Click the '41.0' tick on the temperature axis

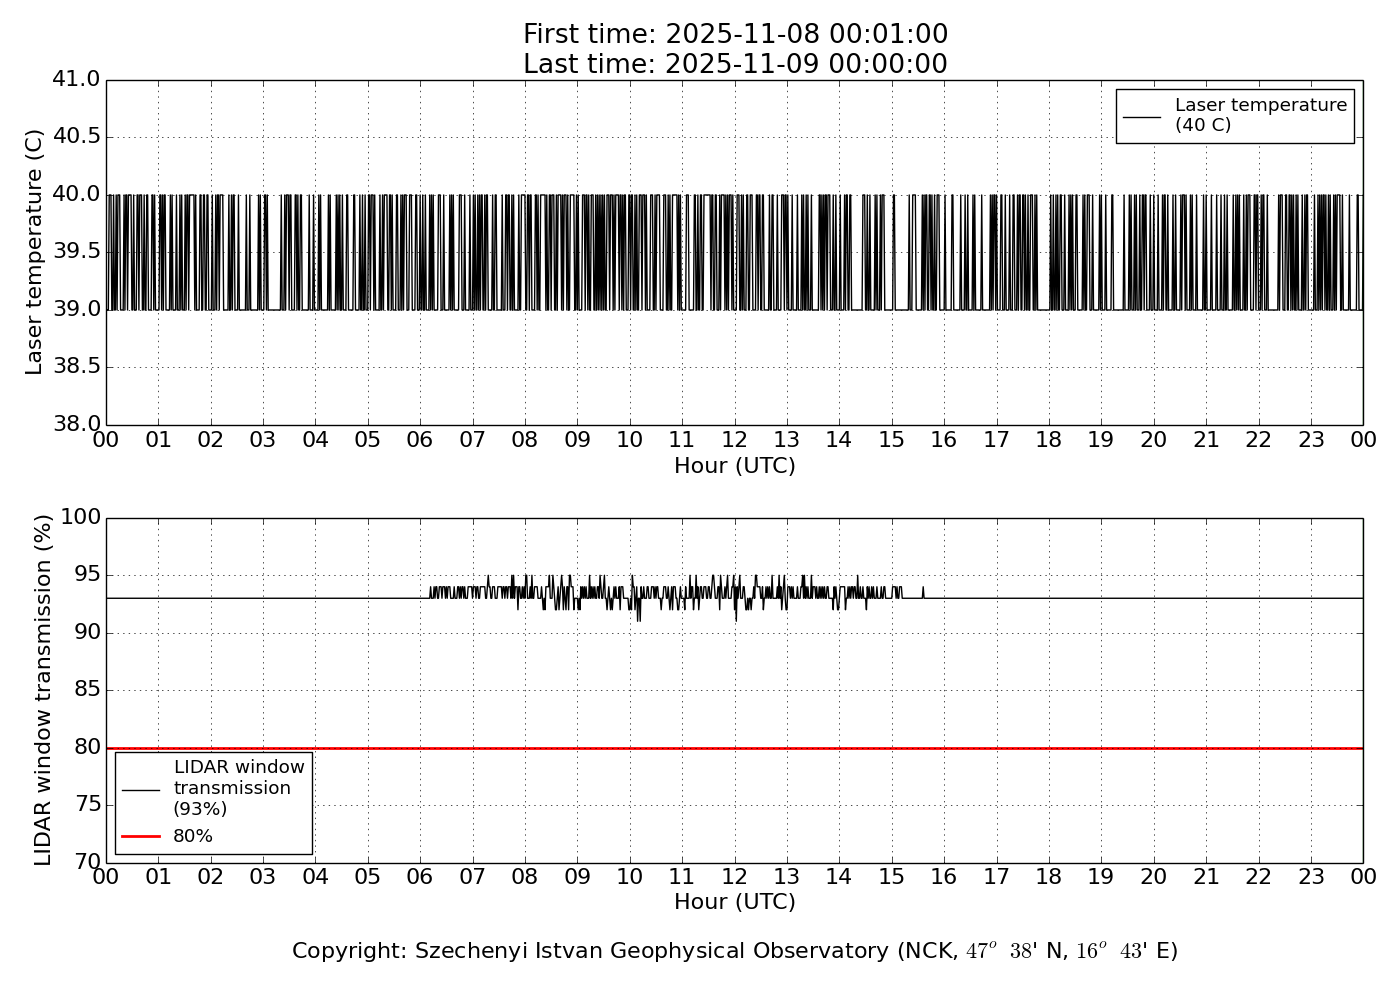click(x=76, y=79)
